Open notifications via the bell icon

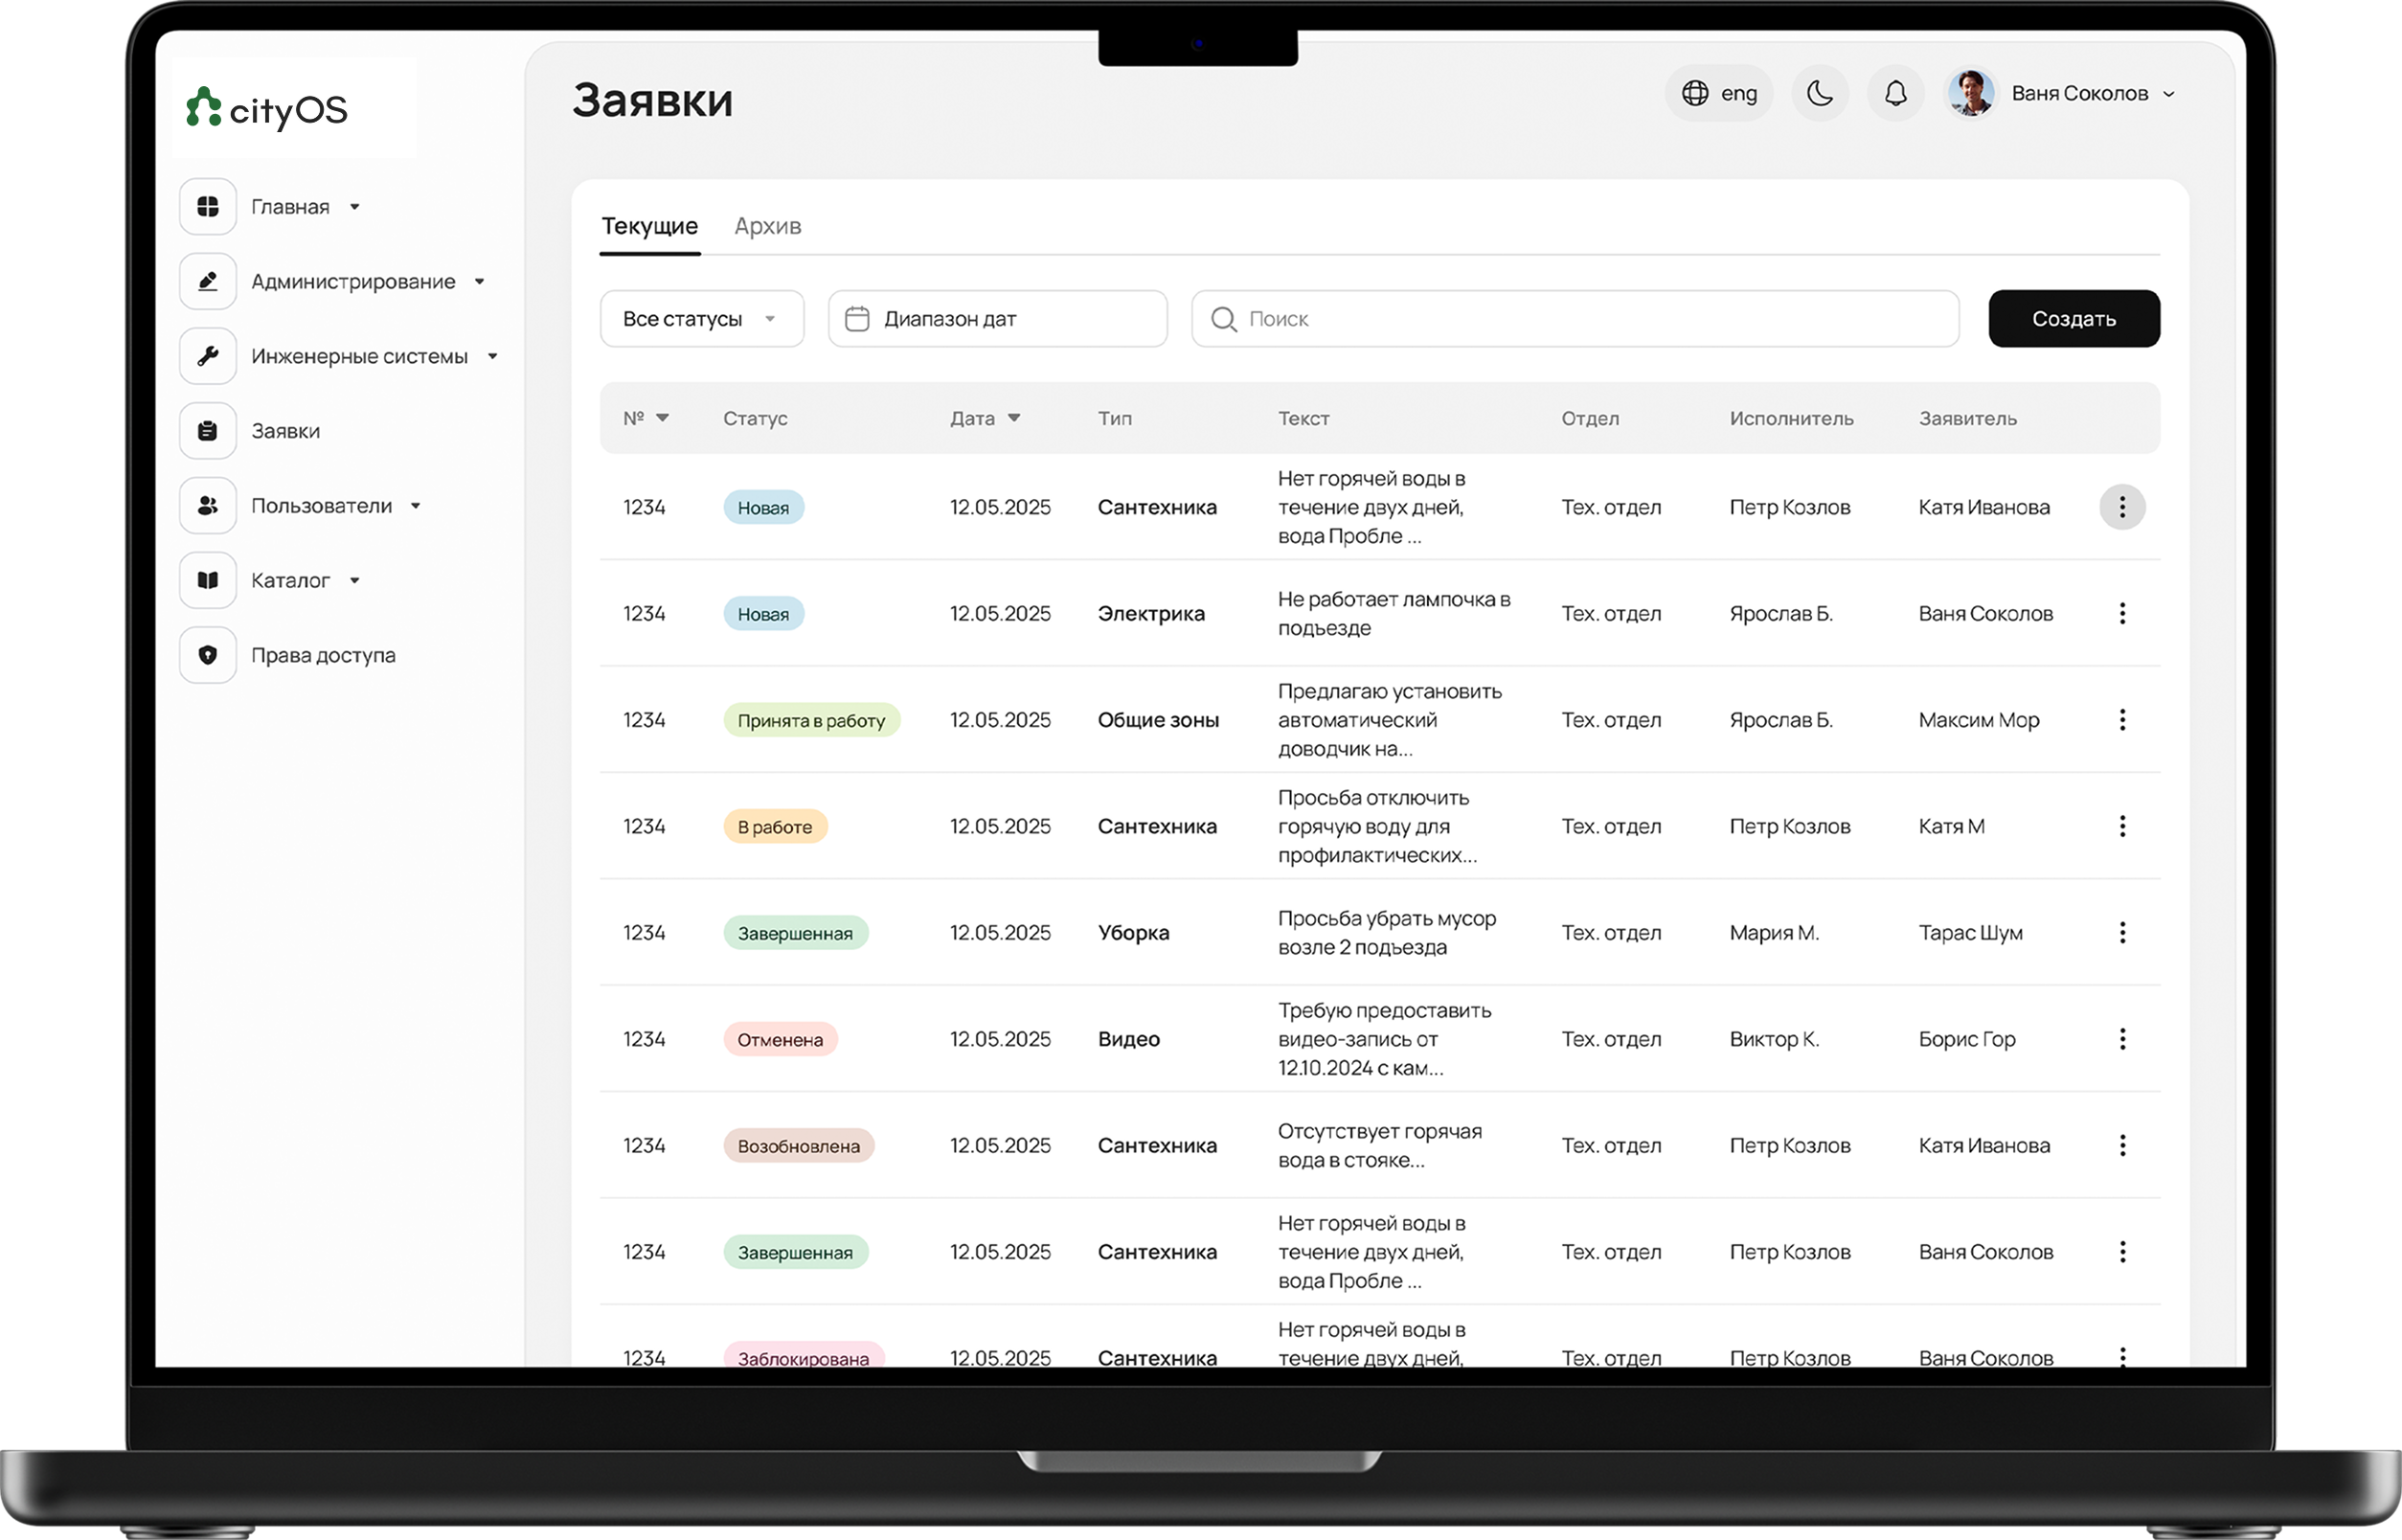tap(1896, 94)
